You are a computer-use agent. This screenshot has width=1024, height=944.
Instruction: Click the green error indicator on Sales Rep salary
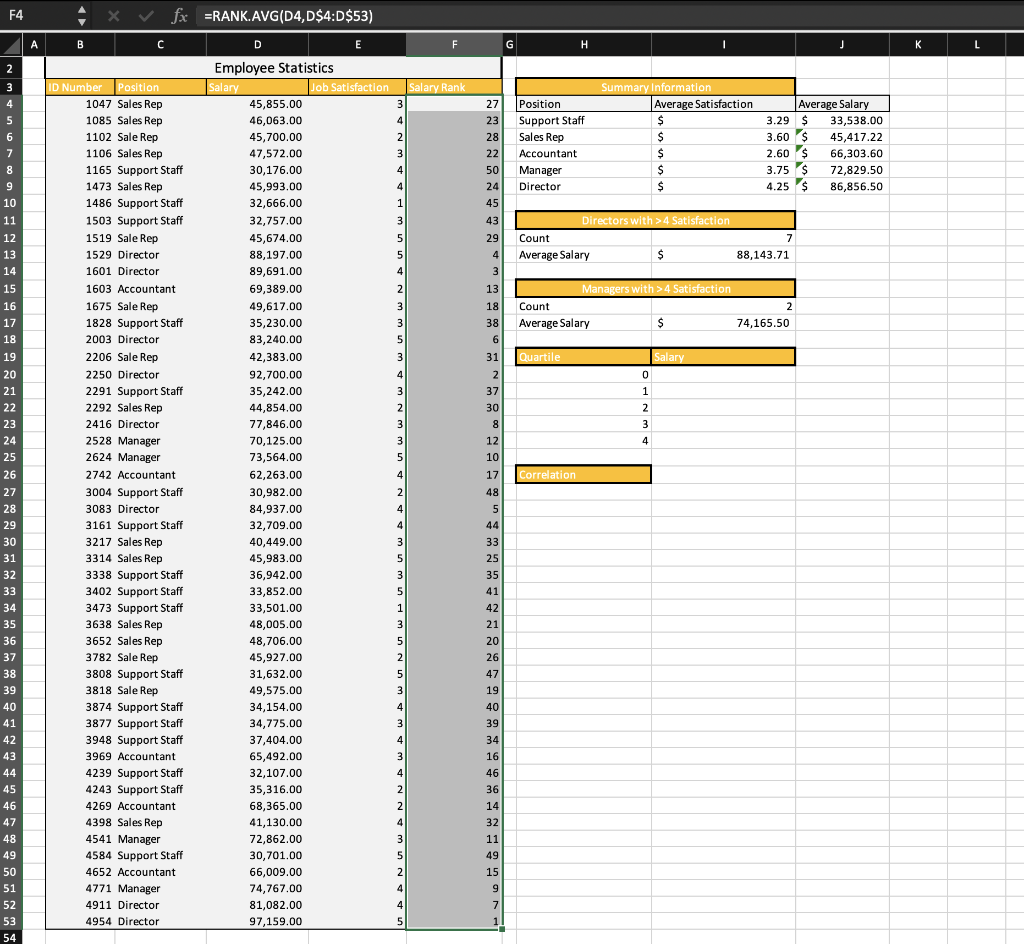pos(799,133)
